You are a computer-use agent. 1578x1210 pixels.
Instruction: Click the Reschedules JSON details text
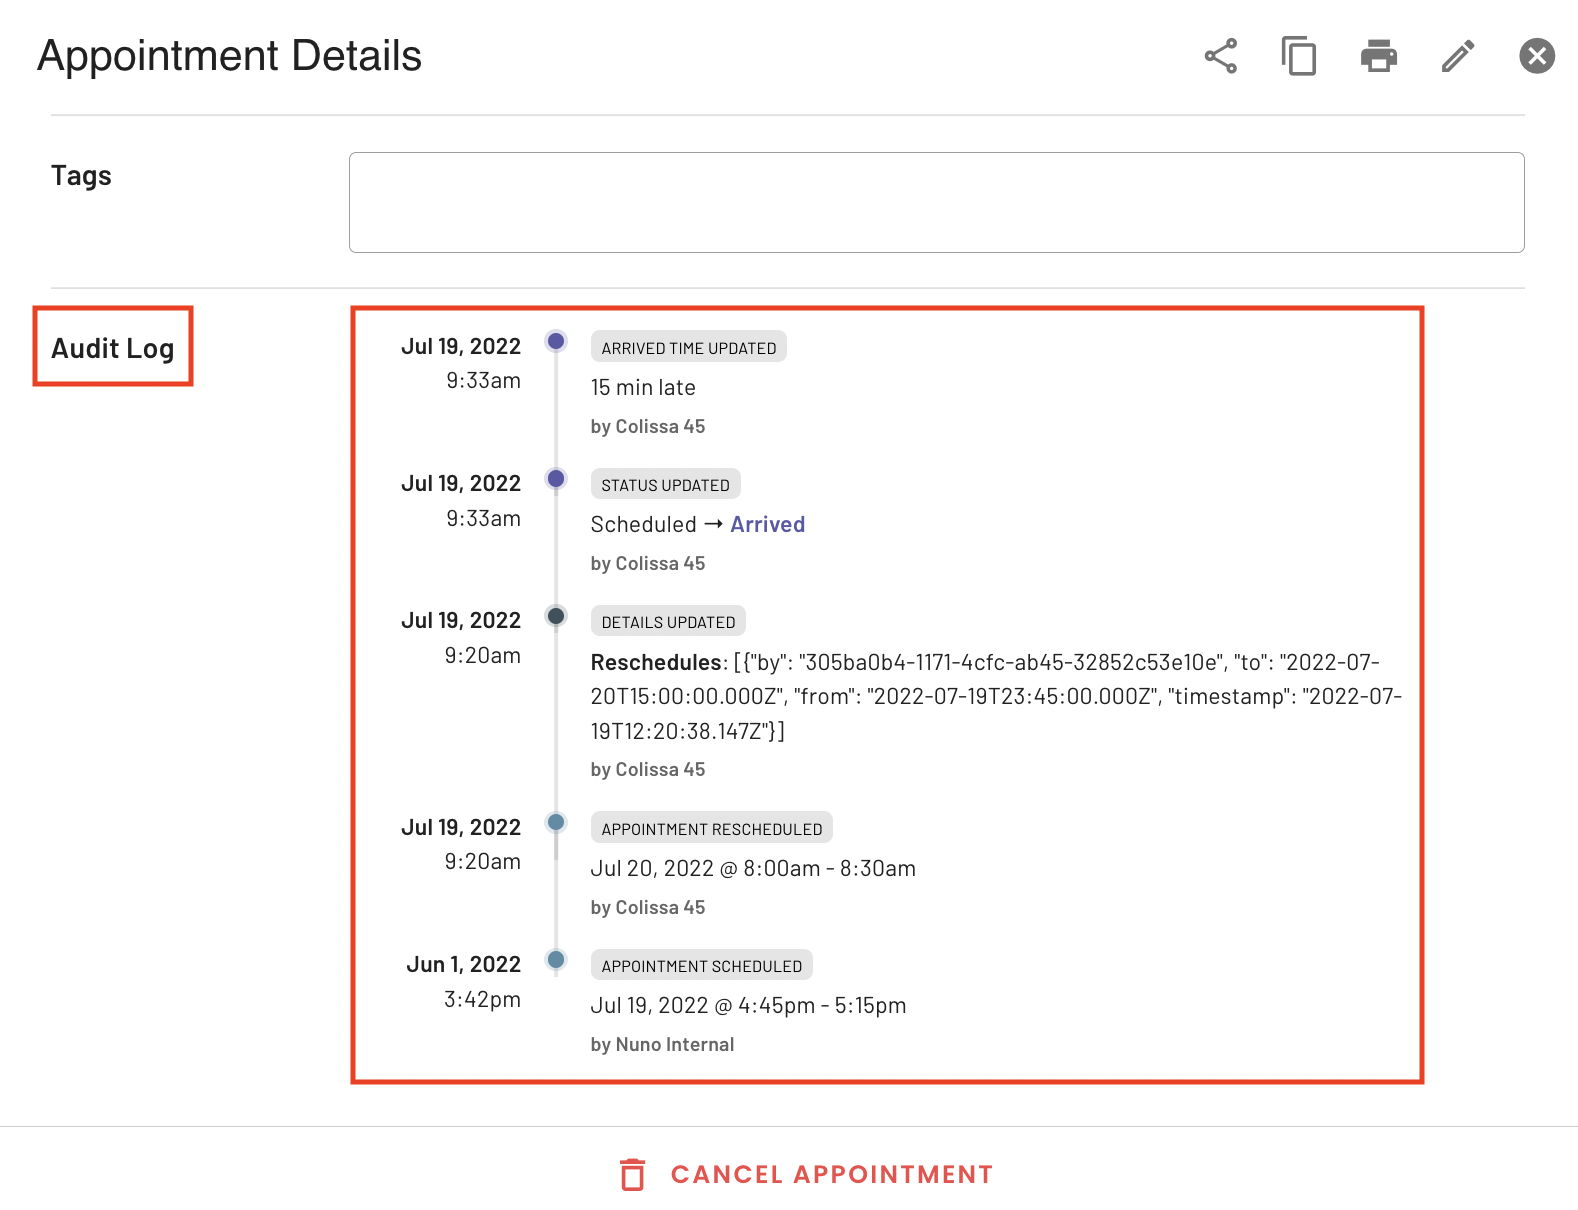pyautogui.click(x=996, y=696)
